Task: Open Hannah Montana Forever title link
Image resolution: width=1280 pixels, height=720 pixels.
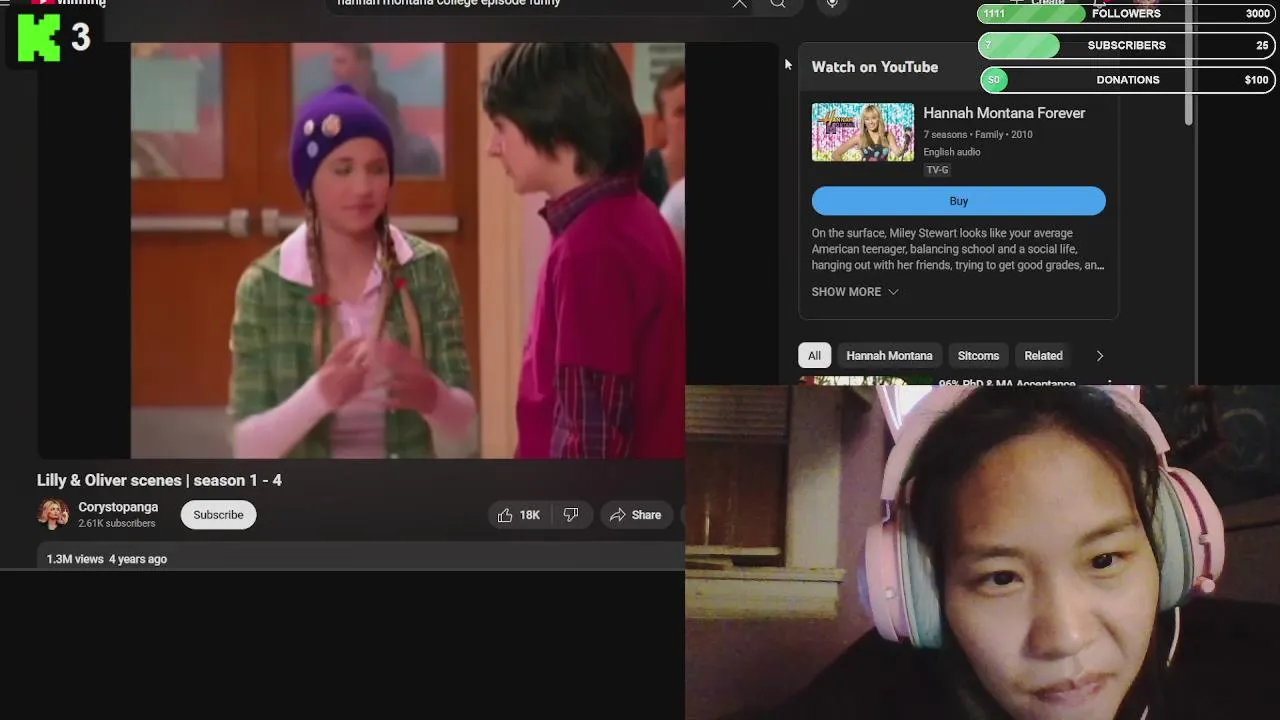Action: click(x=1004, y=113)
